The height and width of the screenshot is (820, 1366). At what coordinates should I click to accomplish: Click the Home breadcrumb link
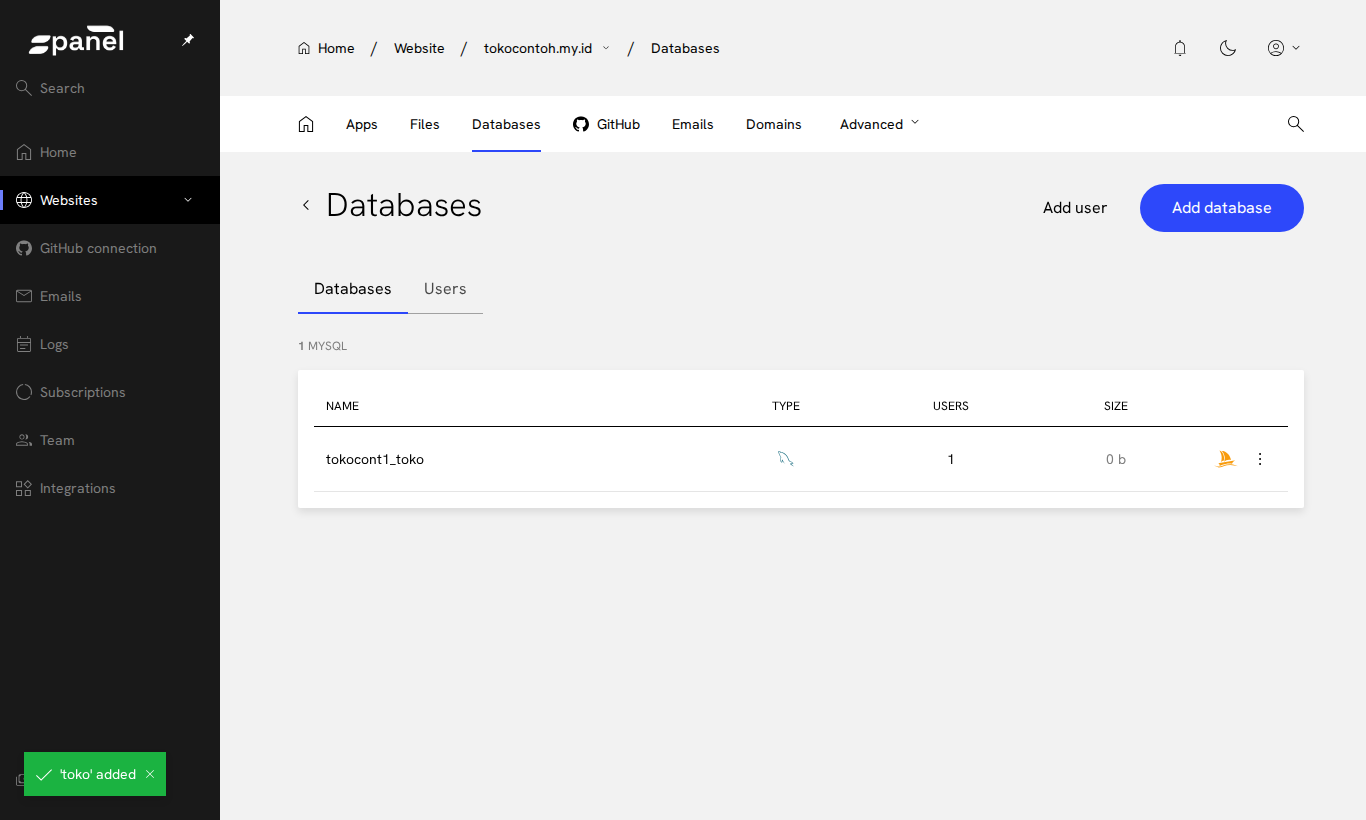326,48
